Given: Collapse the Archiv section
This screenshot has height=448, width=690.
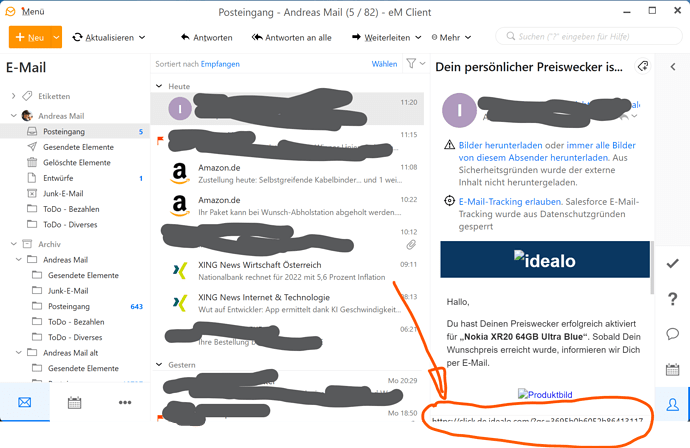Looking at the screenshot, I should click(13, 244).
